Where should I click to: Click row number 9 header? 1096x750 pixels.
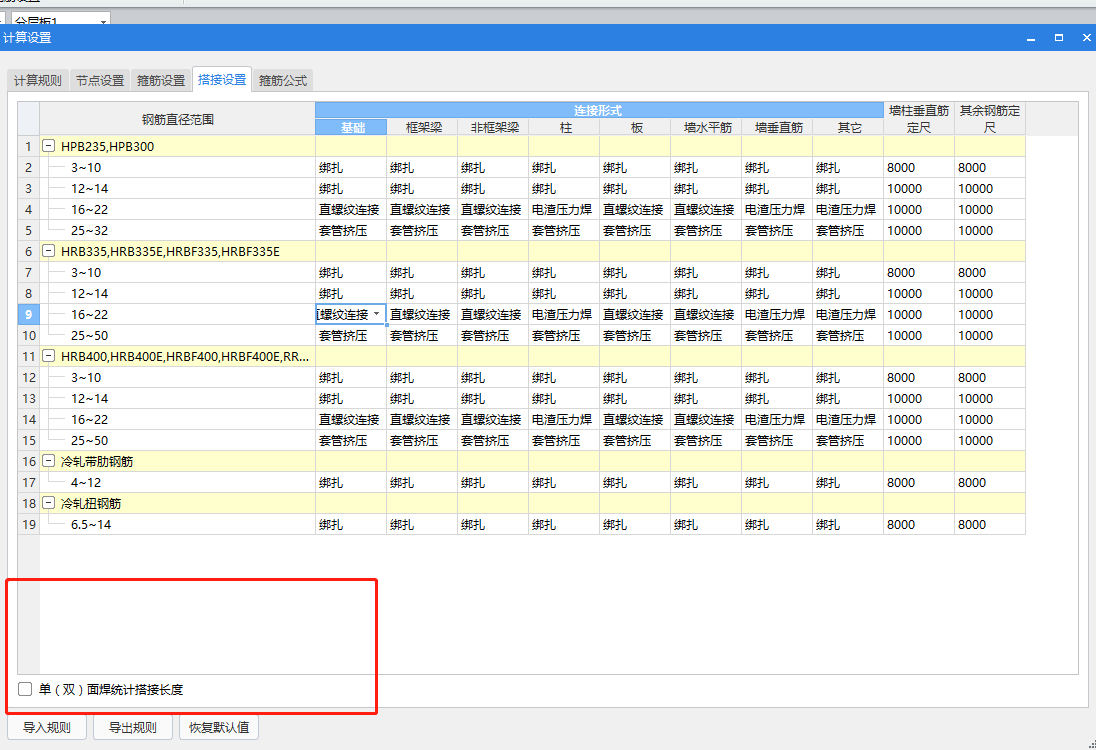point(29,315)
